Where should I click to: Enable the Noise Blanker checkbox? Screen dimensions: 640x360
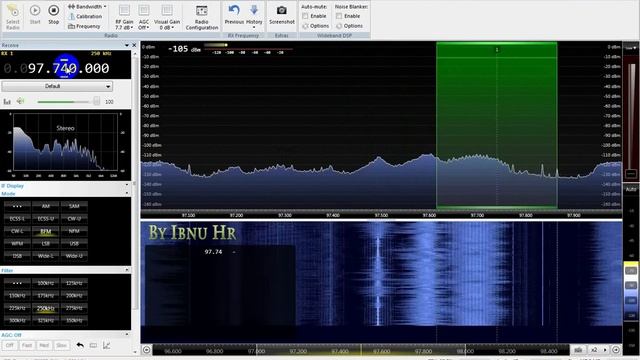click(339, 16)
